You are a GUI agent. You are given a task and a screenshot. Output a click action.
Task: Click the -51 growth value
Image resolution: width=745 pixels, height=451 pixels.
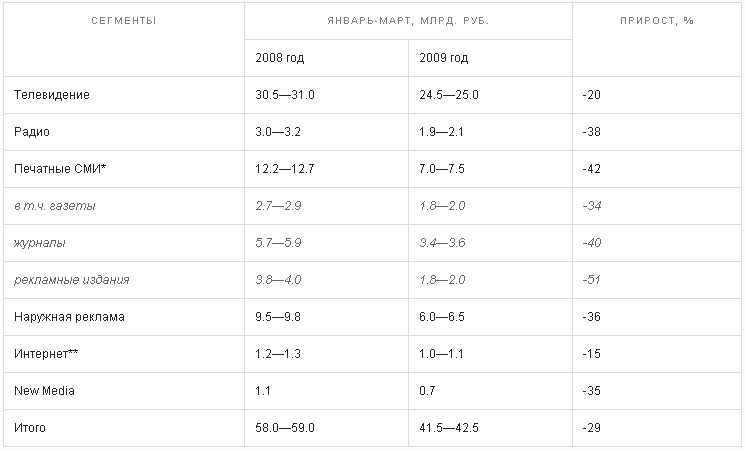tap(592, 280)
